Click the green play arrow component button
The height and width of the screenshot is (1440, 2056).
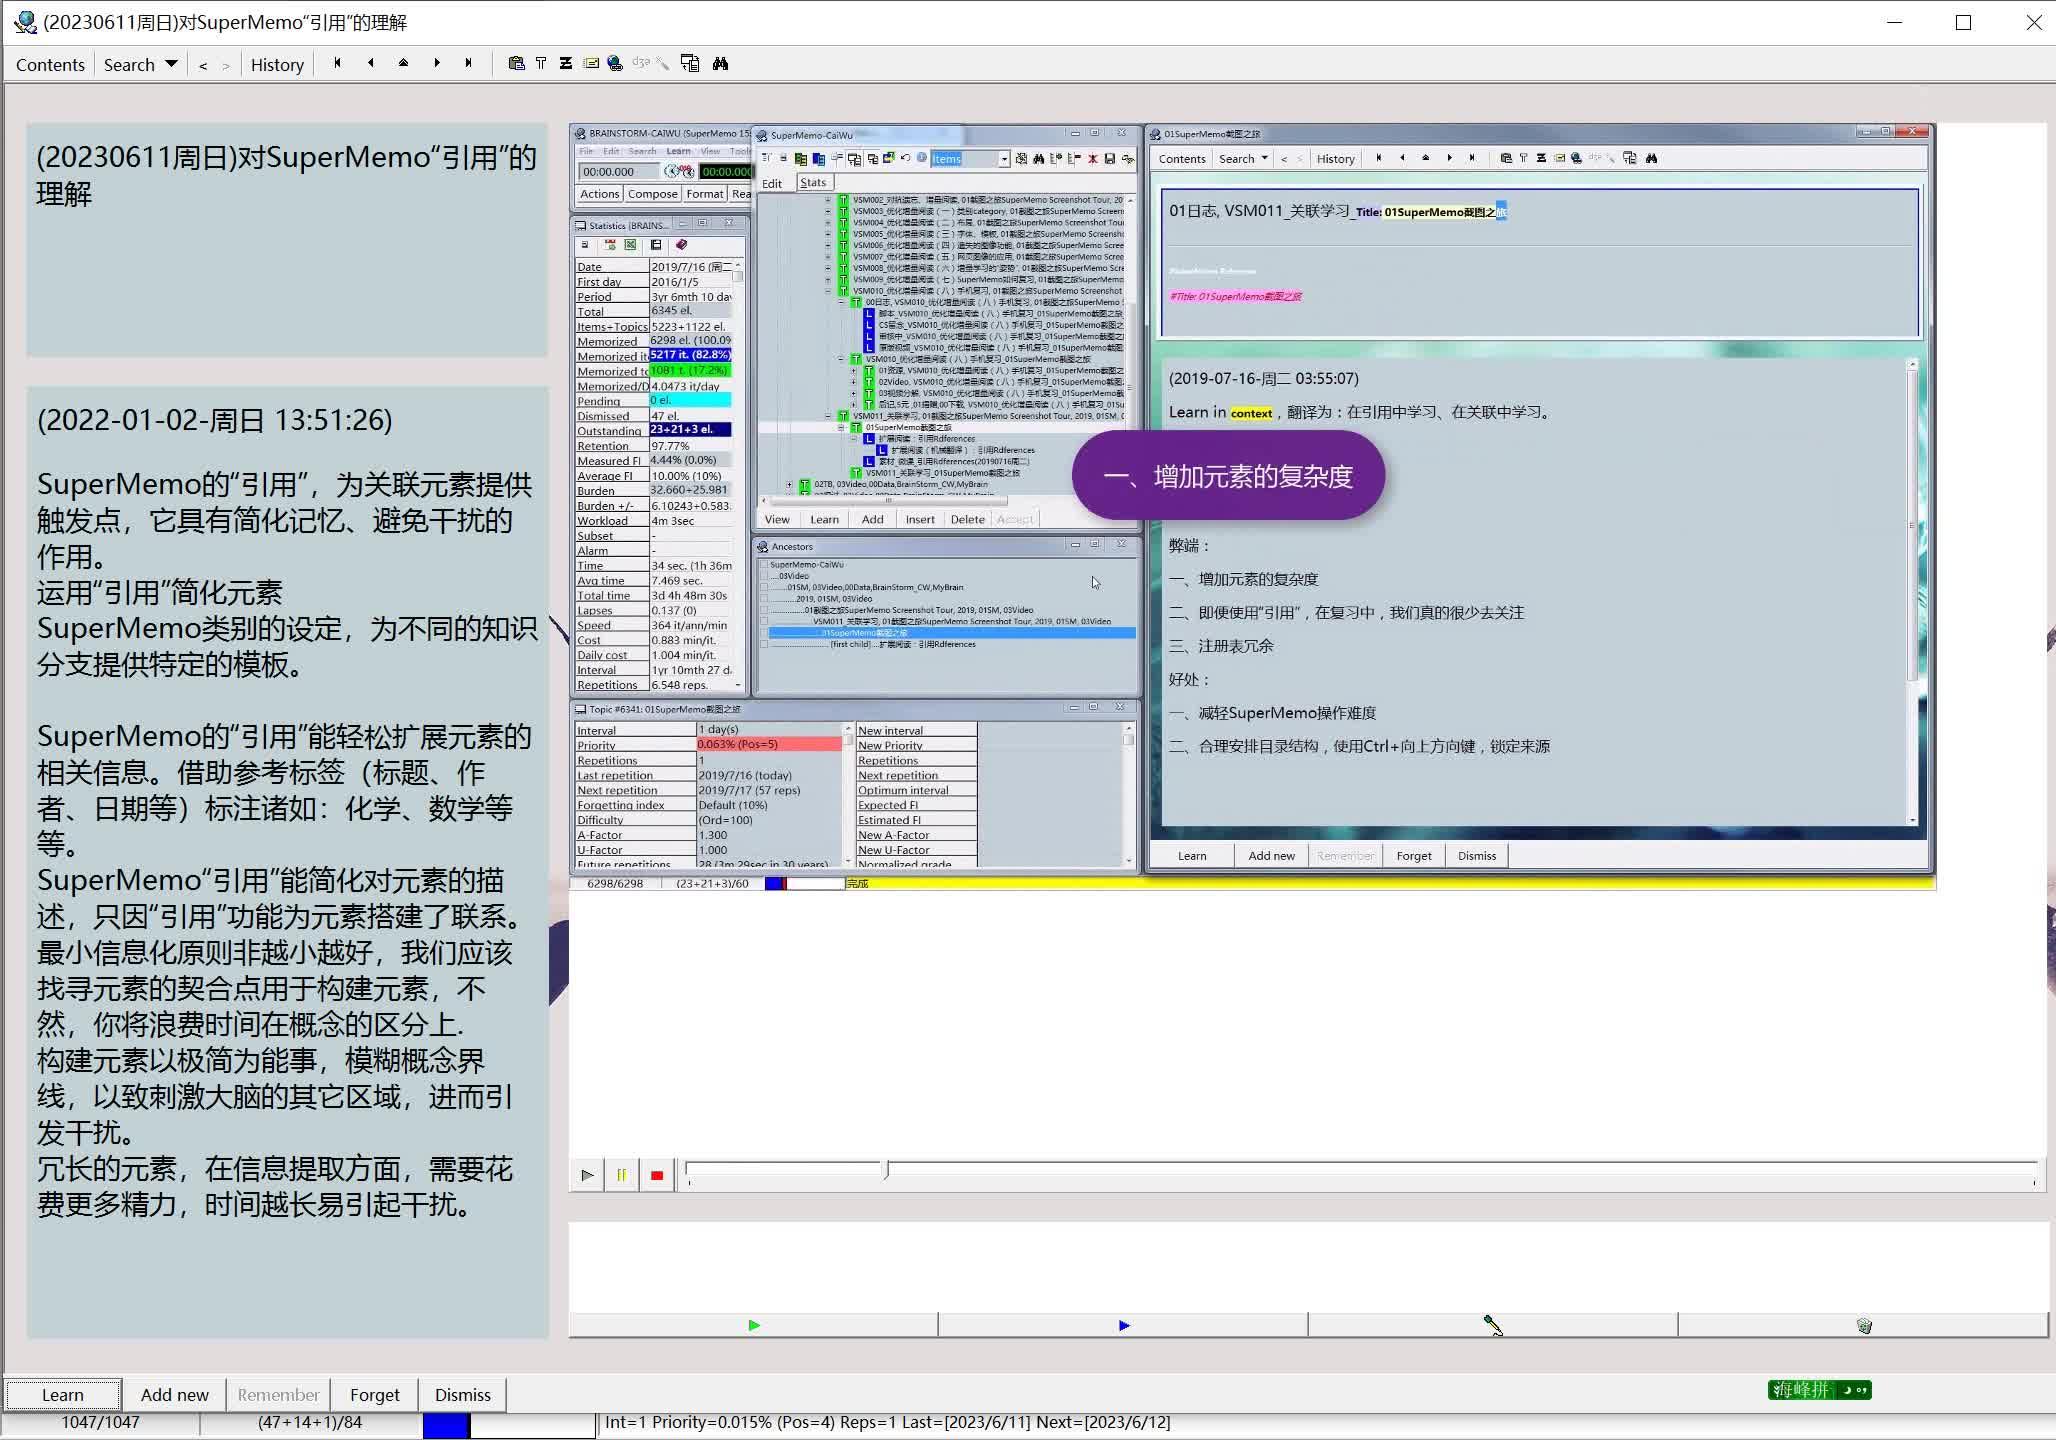pyautogui.click(x=754, y=1325)
